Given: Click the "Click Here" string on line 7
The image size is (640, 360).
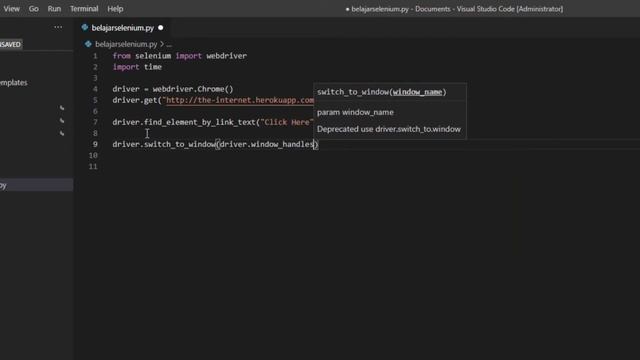Looking at the screenshot, I should [287, 122].
